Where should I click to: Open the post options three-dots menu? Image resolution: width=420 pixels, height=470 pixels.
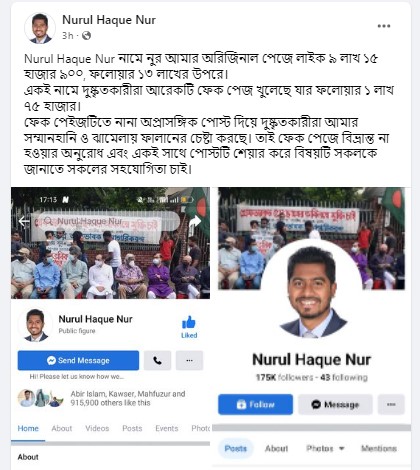coord(384,26)
